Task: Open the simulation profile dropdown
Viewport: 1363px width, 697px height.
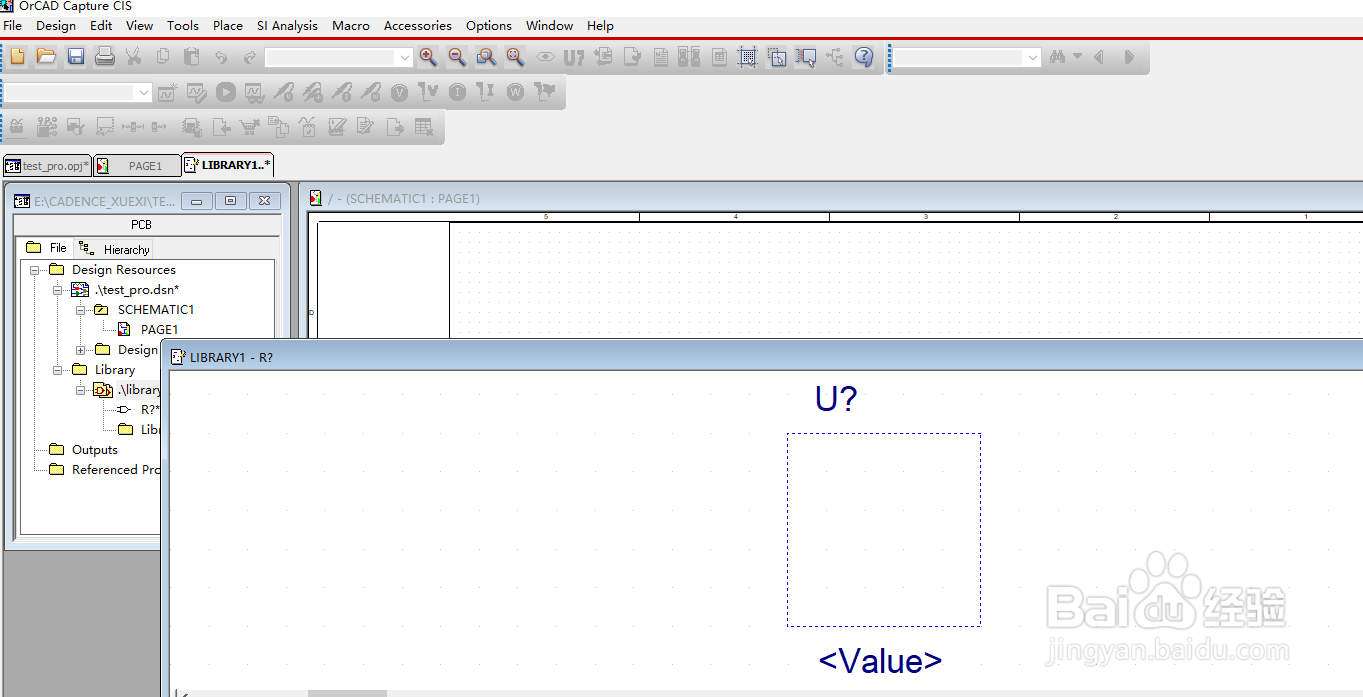Action: [144, 92]
